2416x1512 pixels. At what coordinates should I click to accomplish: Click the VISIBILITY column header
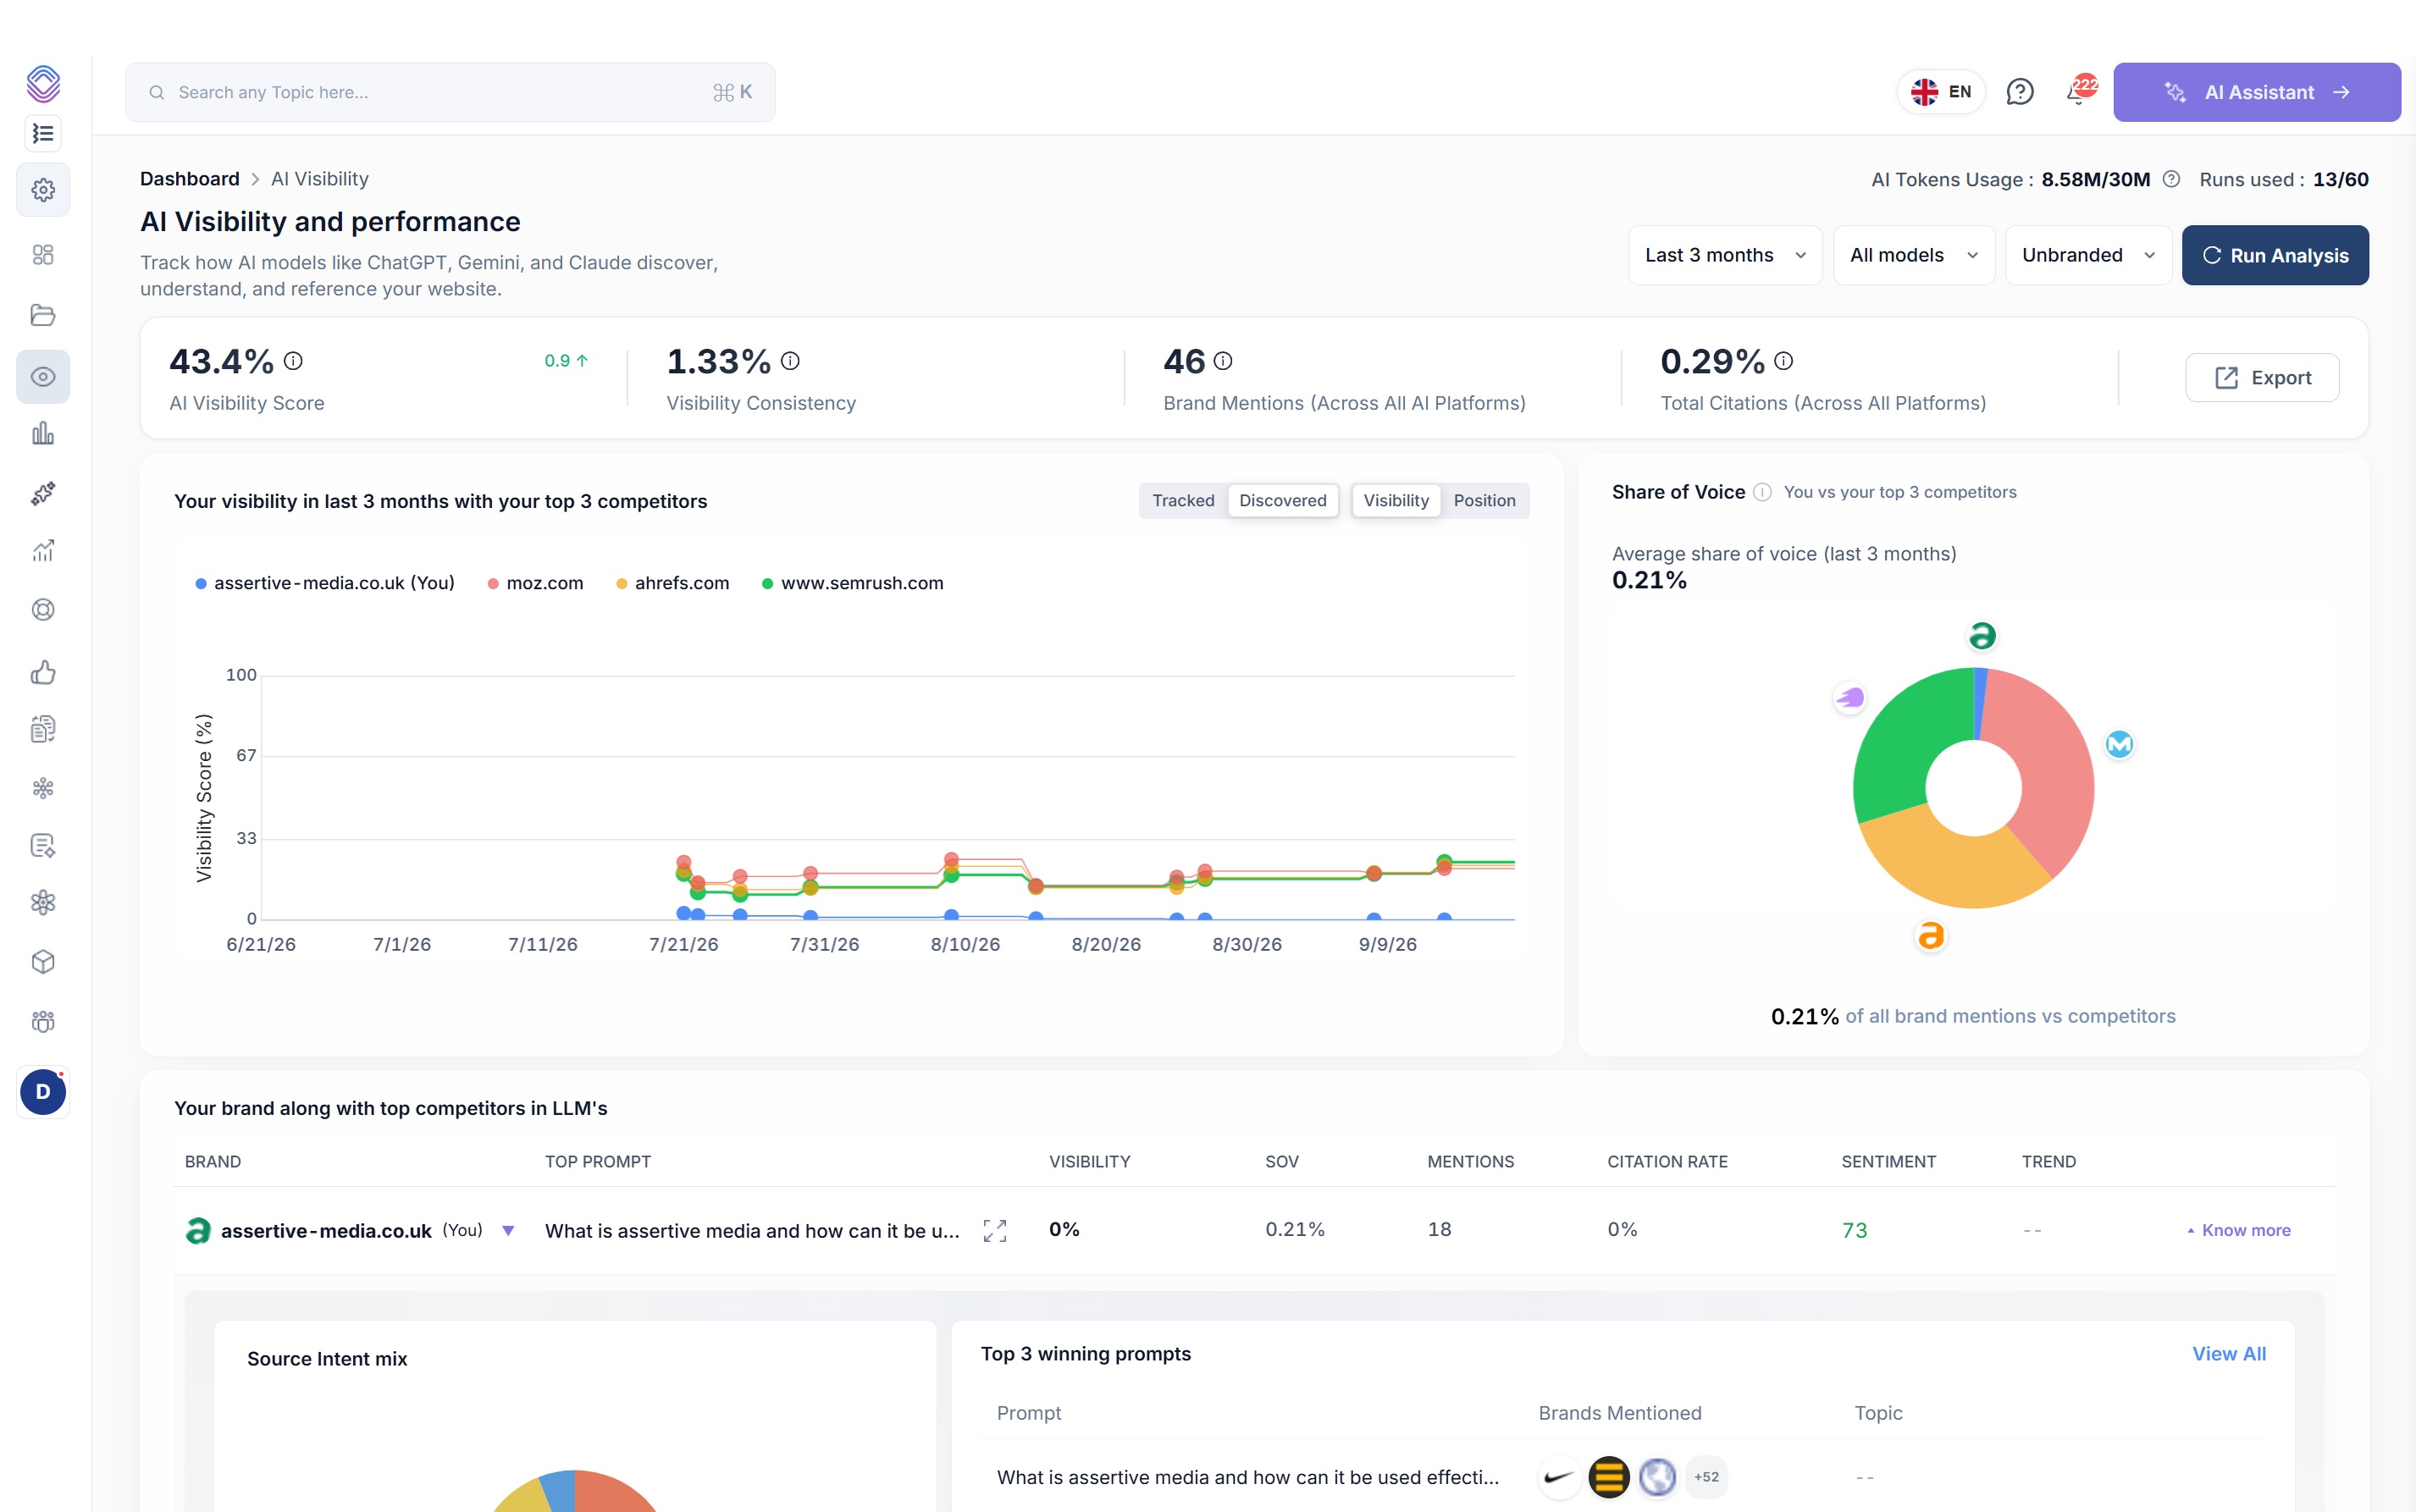click(x=1089, y=1162)
